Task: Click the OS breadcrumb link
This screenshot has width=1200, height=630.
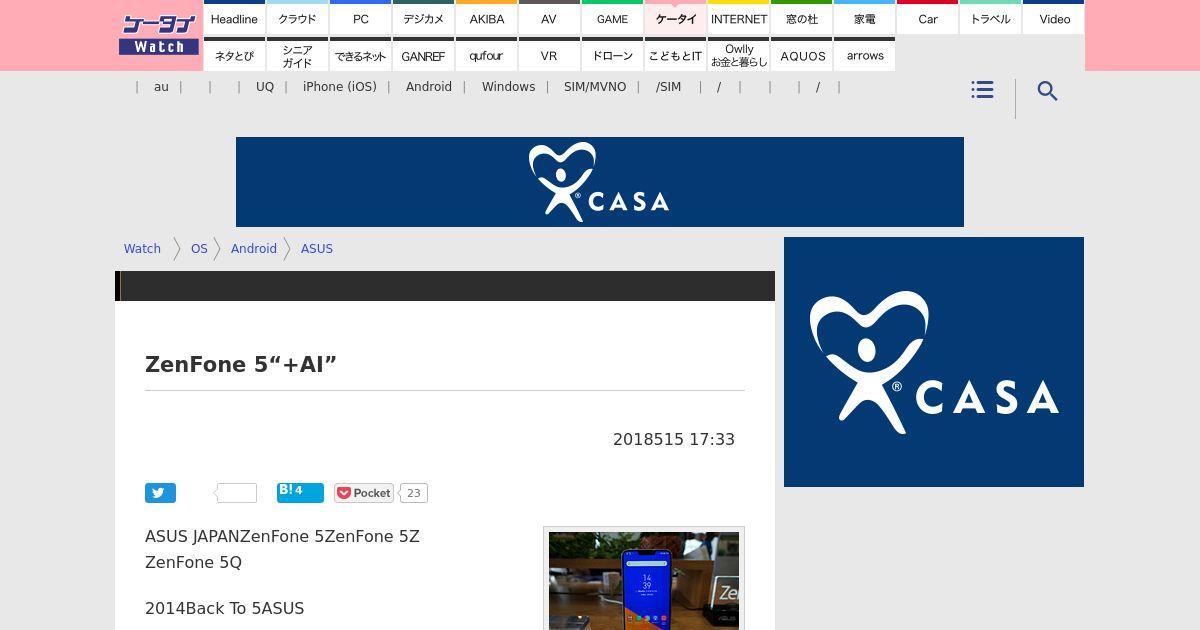Action: [199, 249]
